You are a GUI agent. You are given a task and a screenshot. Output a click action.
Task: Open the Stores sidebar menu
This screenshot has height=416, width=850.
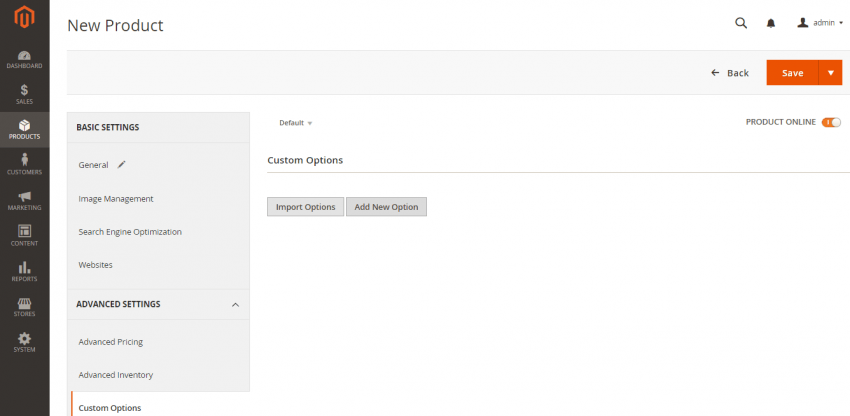point(24,307)
